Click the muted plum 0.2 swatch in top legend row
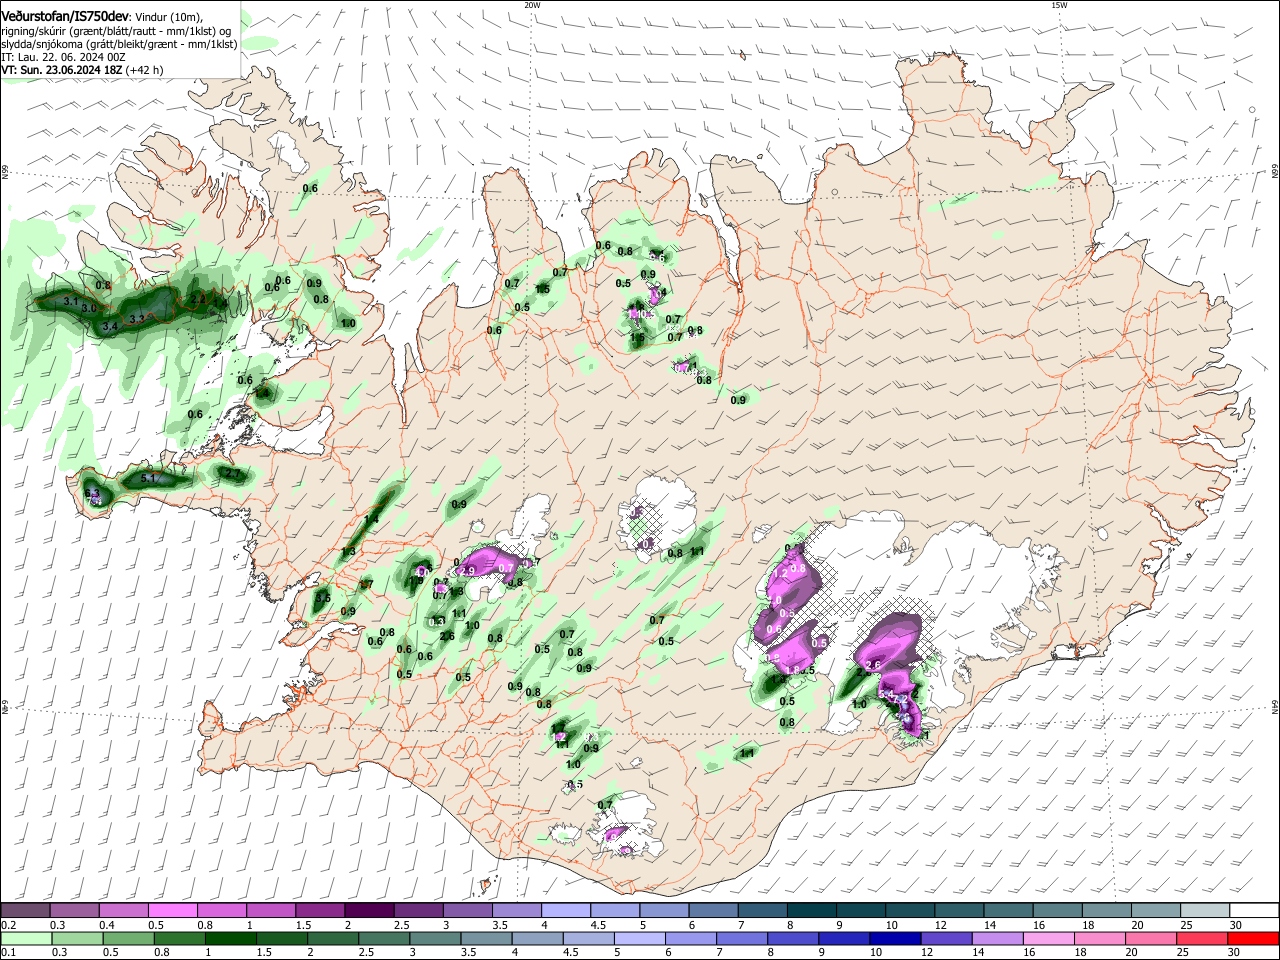Viewport: 1280px width, 960px height. [26, 910]
